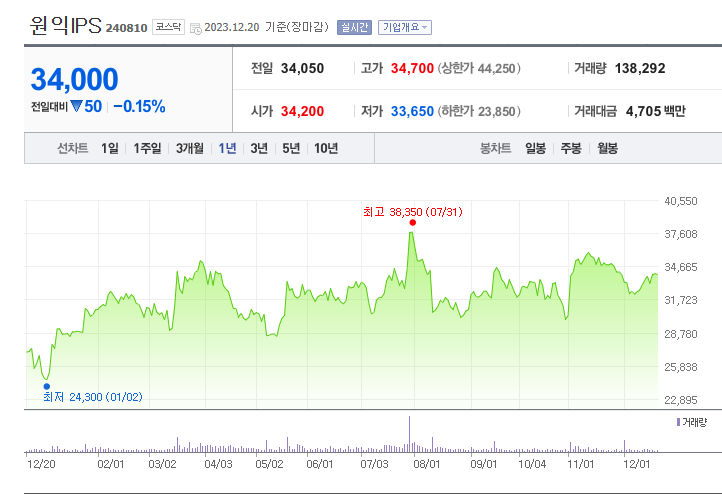Click the 전일 value 34,050
The image size is (722, 494).
tap(303, 69)
